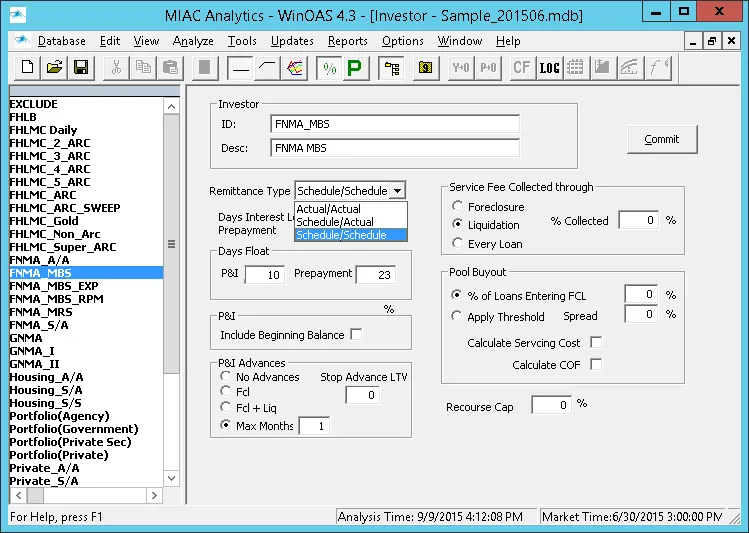Select the flat line curve icon
Viewport: 749px width, 533px height.
[240, 68]
